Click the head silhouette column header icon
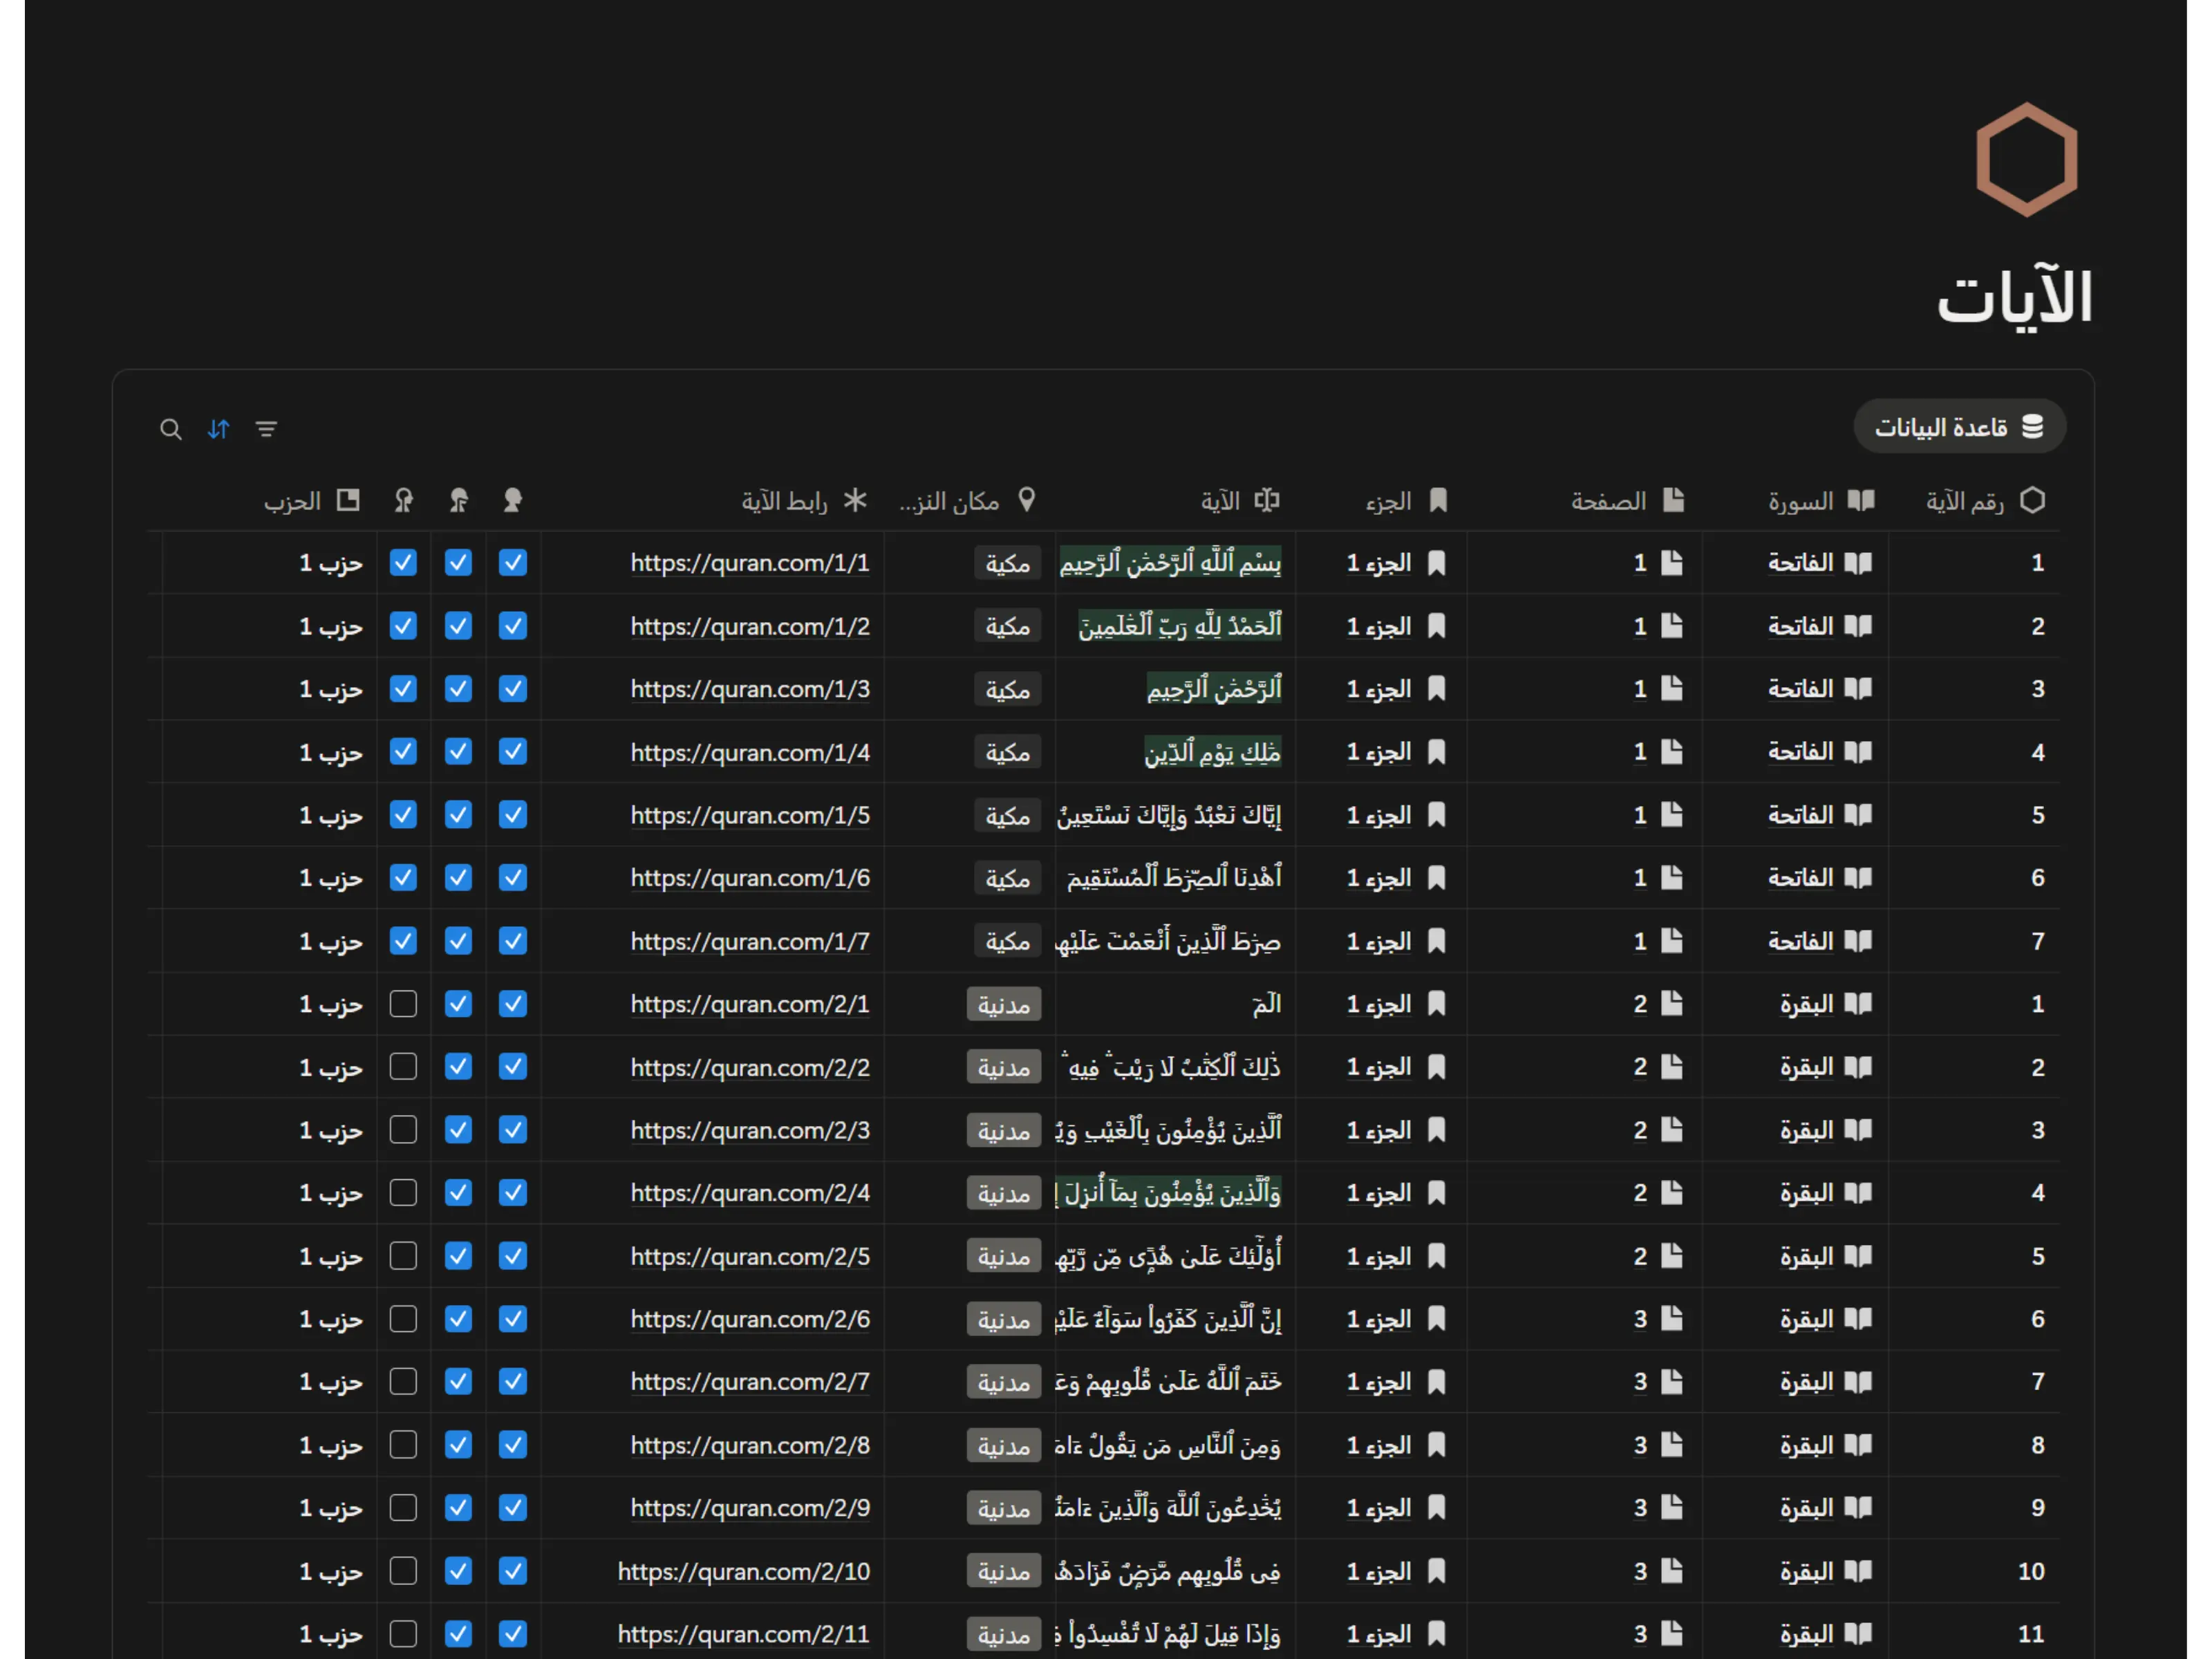This screenshot has height=1659, width=2212. click(x=513, y=500)
